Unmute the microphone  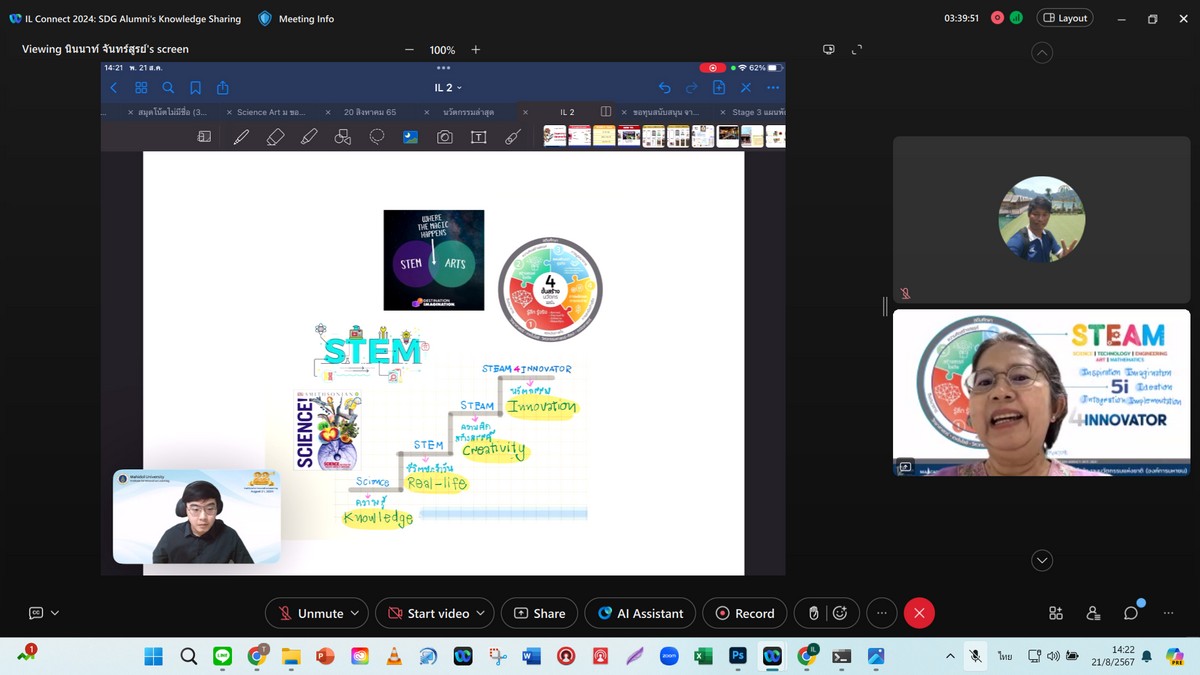tap(310, 613)
